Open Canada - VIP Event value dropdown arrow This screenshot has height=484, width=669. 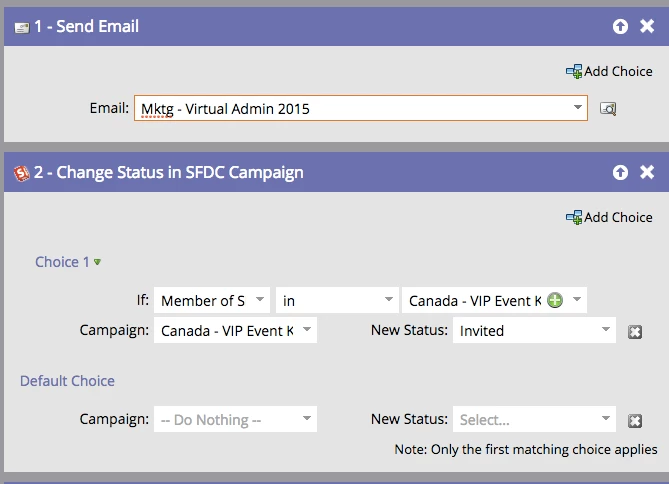[x=577, y=300]
